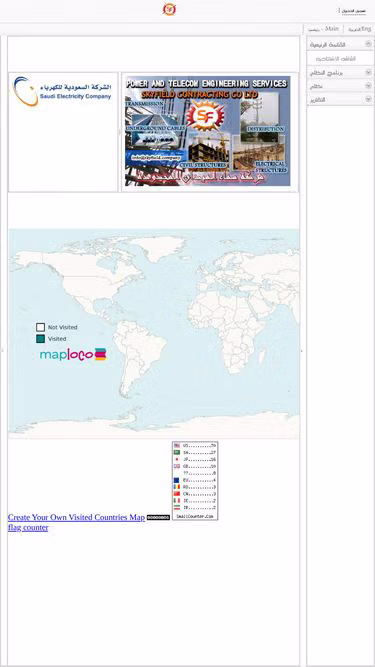Click the SmallCounter.com caption in the flag widget
This screenshot has height=667, width=375.
click(x=195, y=516)
